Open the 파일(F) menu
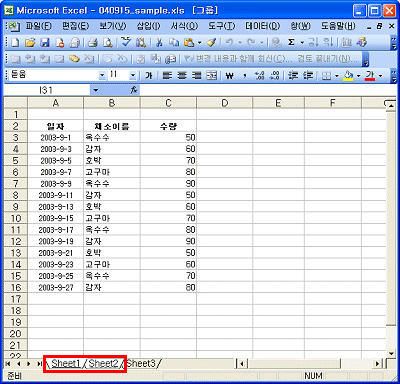 click(x=39, y=26)
